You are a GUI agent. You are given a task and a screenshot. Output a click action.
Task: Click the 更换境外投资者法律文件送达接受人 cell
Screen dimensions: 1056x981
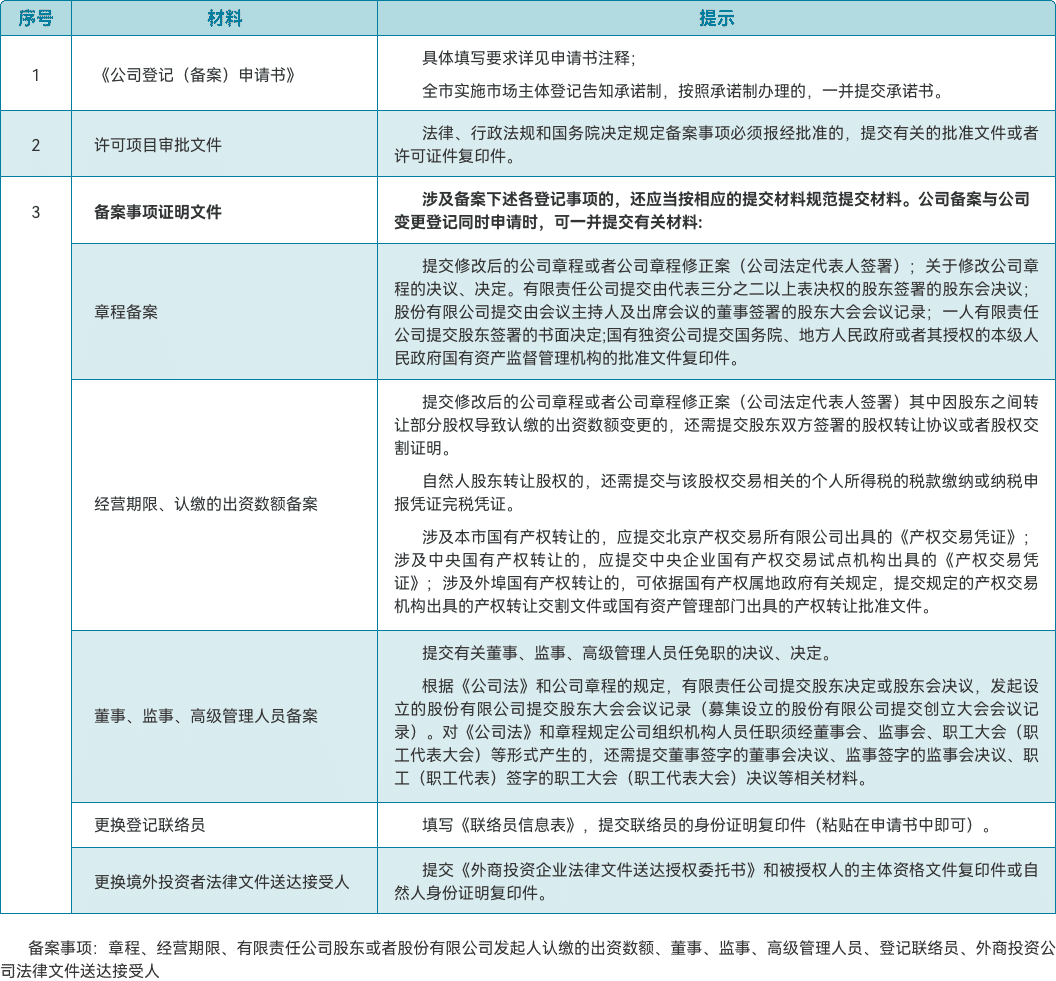click(222, 882)
